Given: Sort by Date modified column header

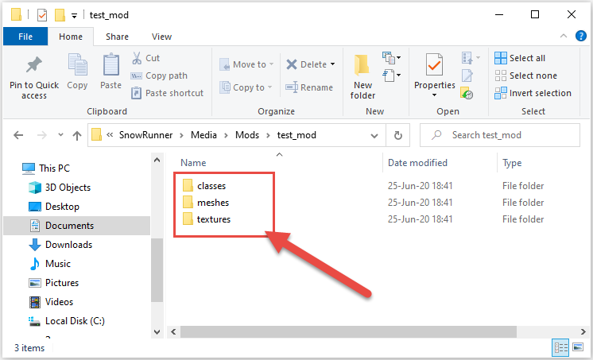Looking at the screenshot, I should tap(418, 163).
